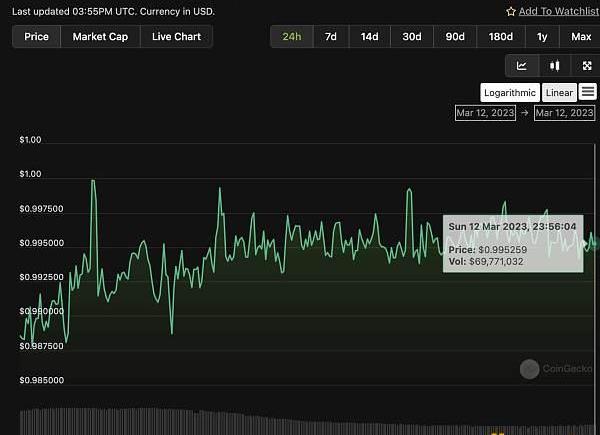The image size is (600, 435).
Task: Click the Add To Watchlist link
Action: [x=555, y=11]
